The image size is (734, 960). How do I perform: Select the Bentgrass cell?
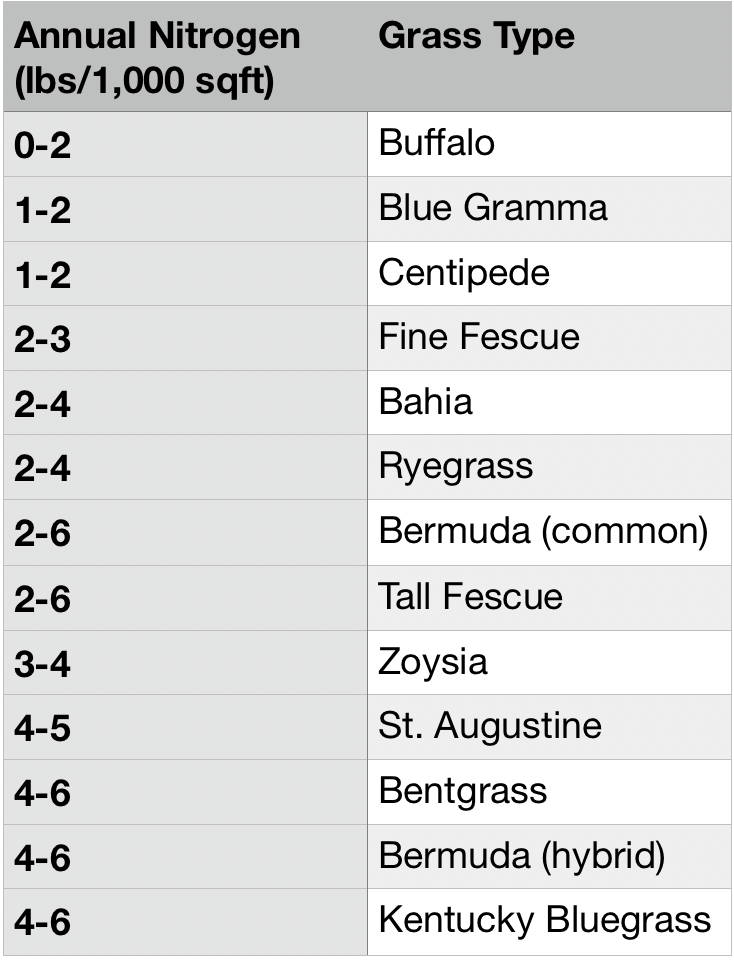point(549,792)
